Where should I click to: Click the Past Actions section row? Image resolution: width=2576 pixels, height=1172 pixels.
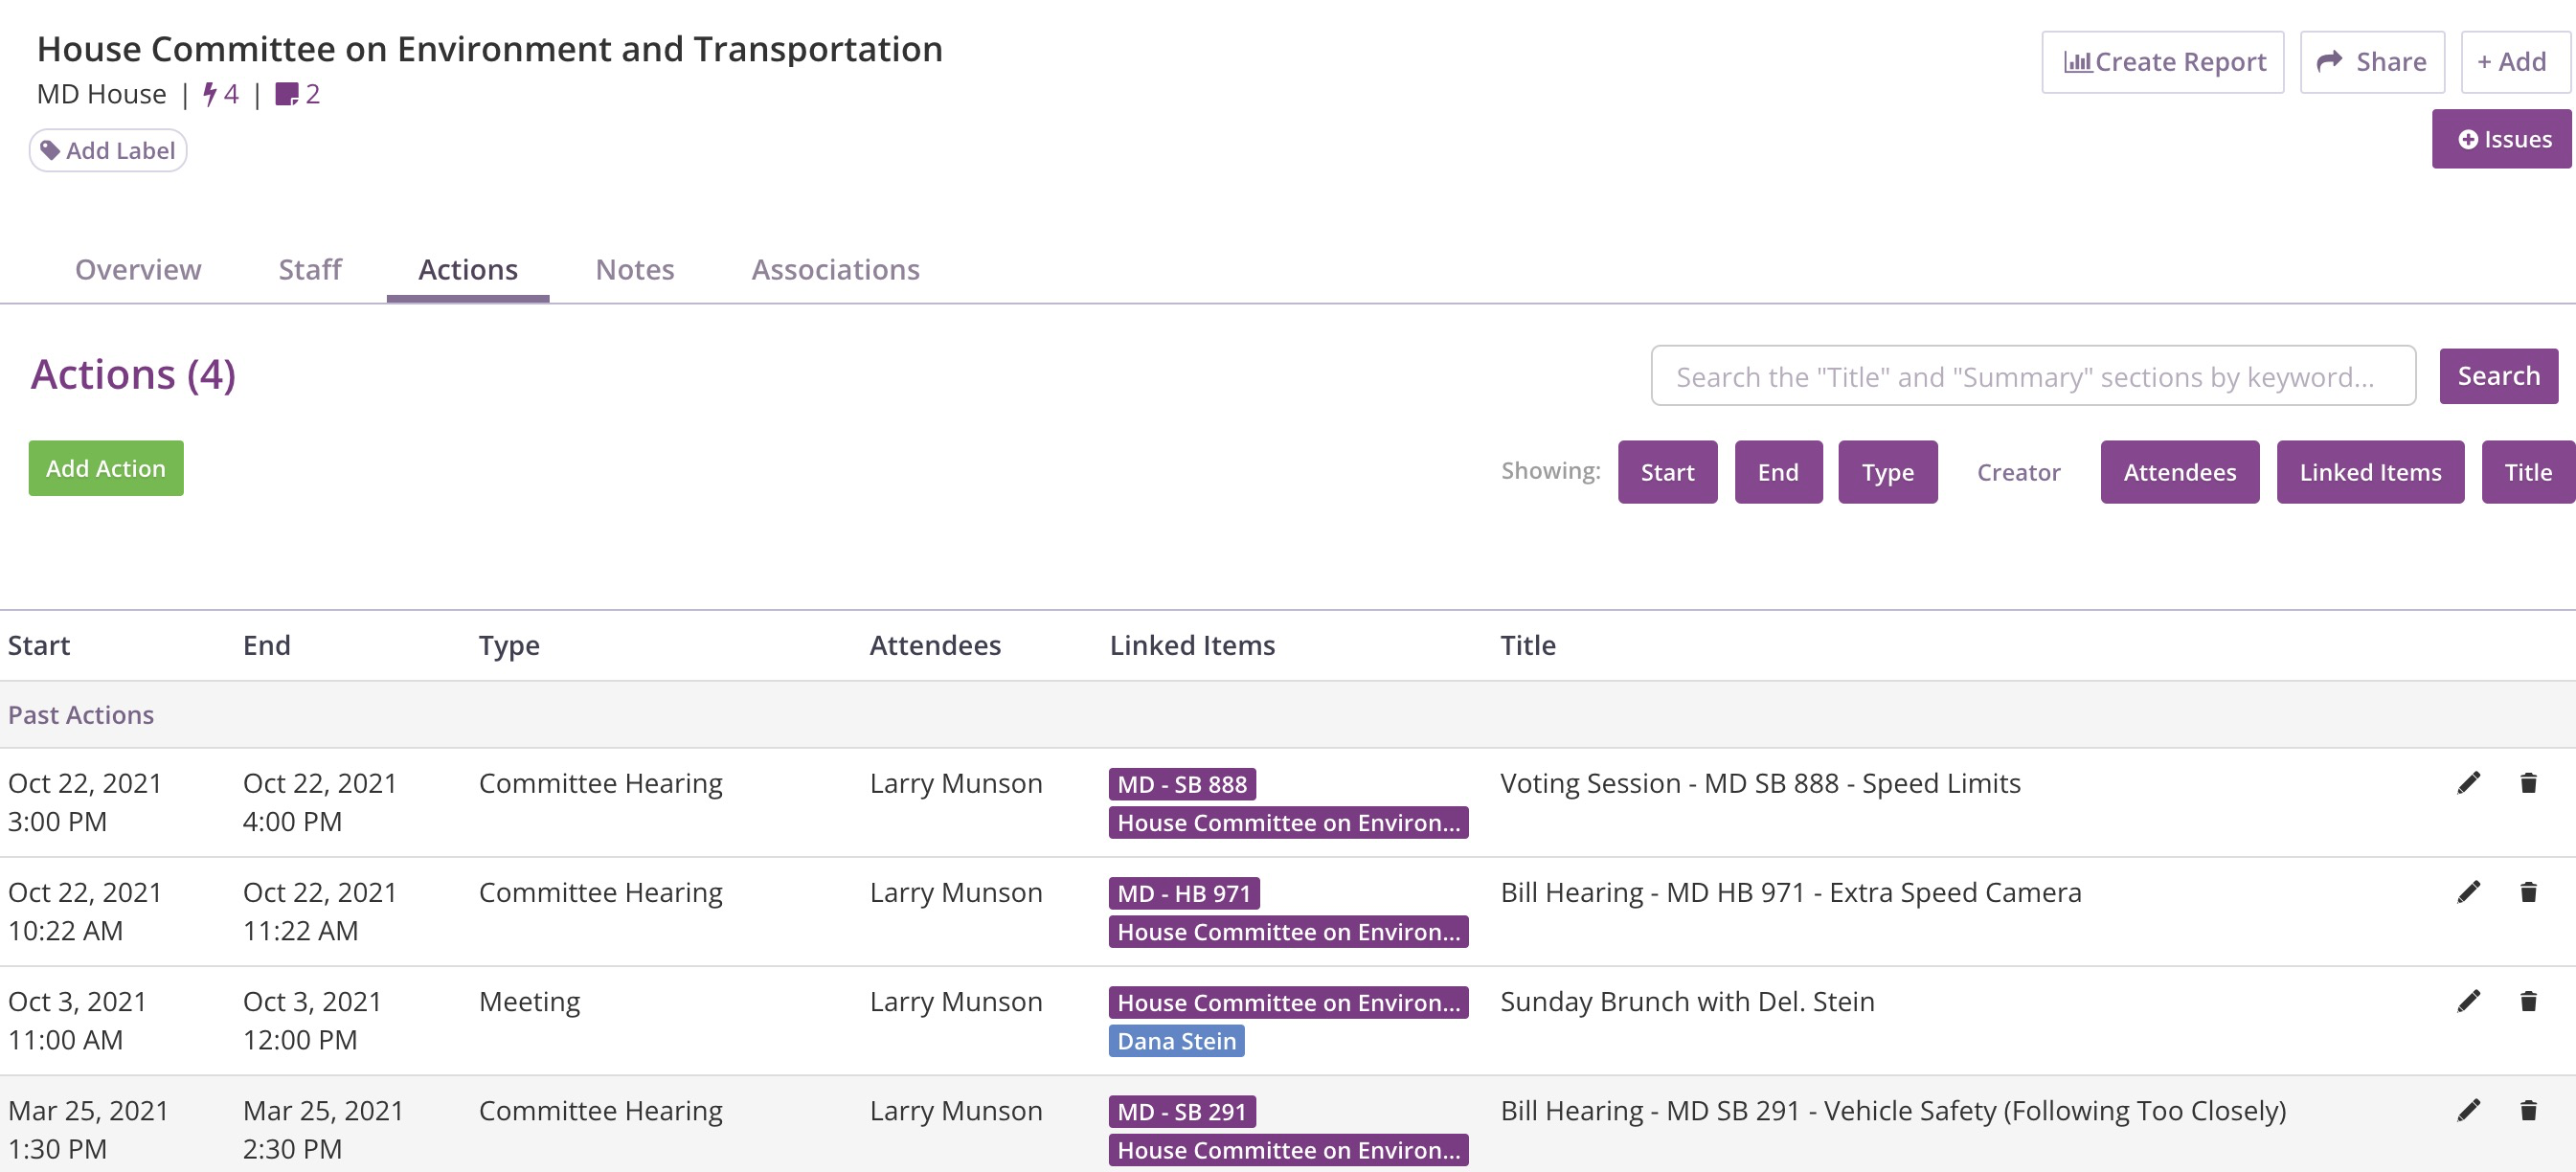(x=1288, y=714)
